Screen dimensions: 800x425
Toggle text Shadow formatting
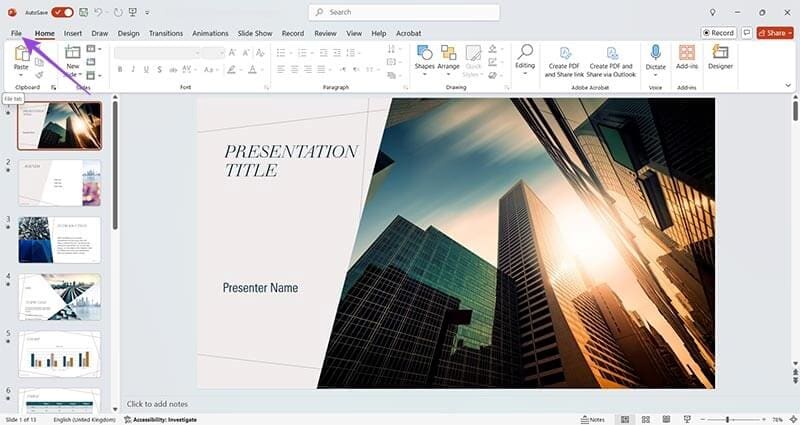click(160, 69)
